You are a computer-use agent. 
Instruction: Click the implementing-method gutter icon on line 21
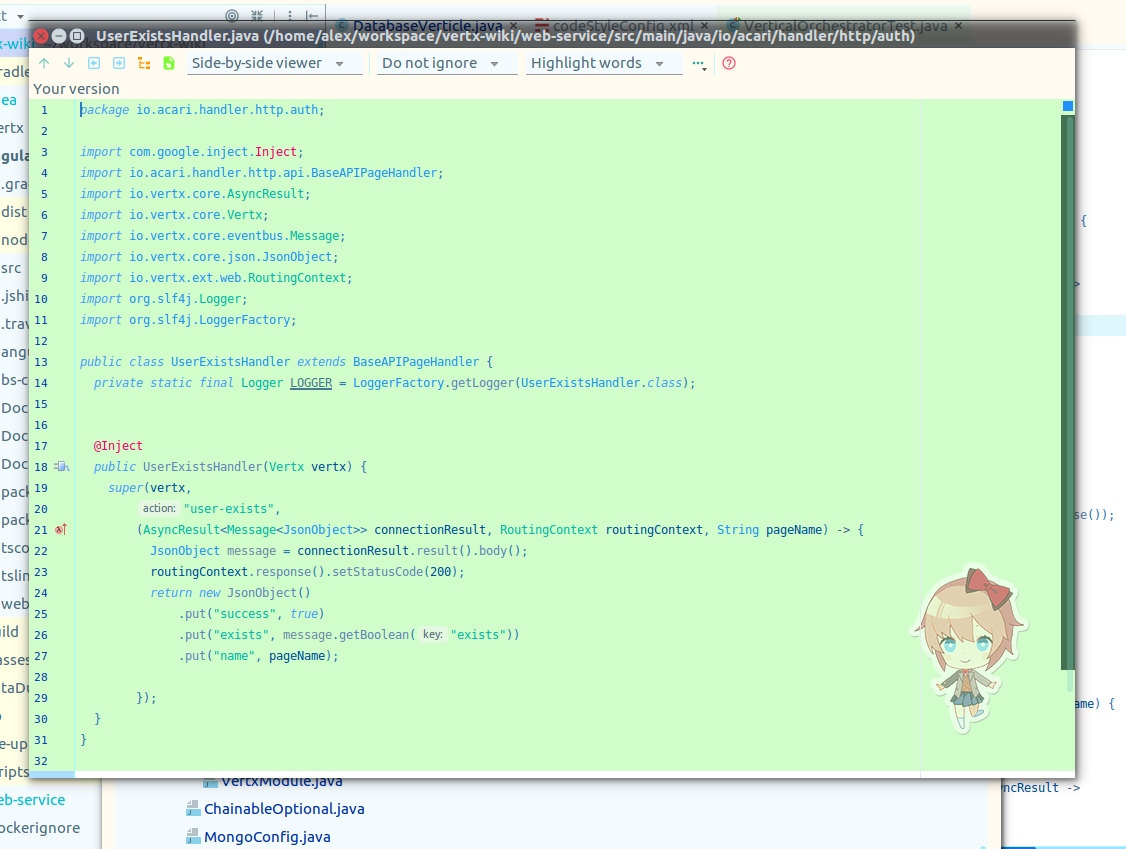coord(62,529)
